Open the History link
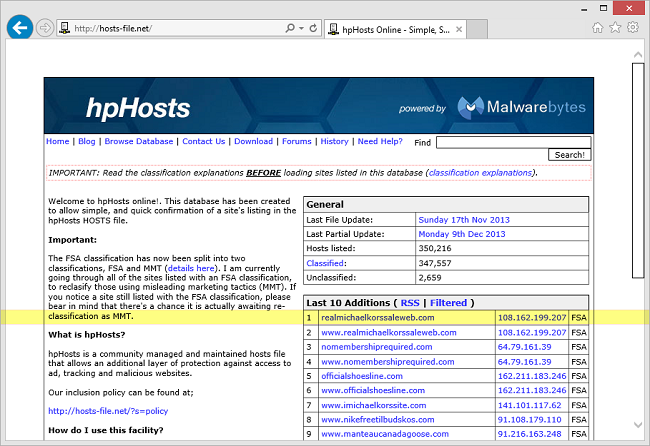 [x=334, y=141]
